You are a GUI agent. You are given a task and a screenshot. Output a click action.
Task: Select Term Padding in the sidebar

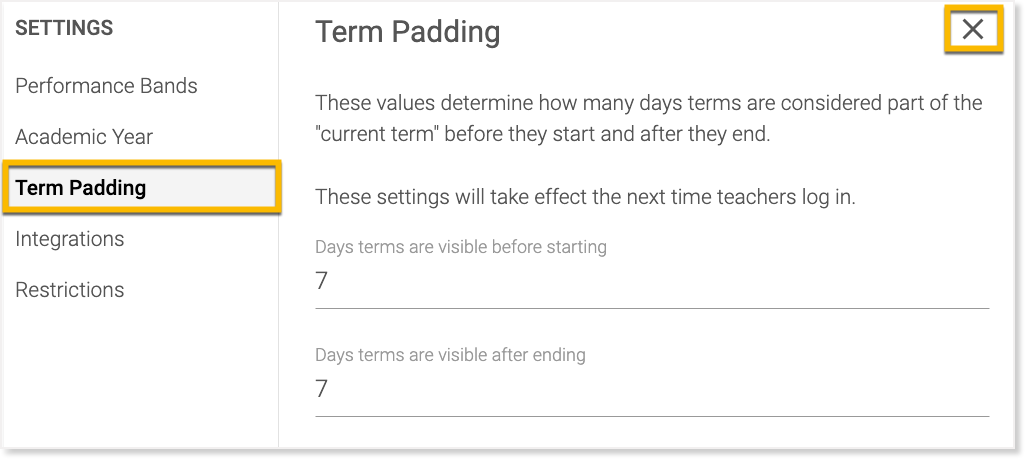81,188
